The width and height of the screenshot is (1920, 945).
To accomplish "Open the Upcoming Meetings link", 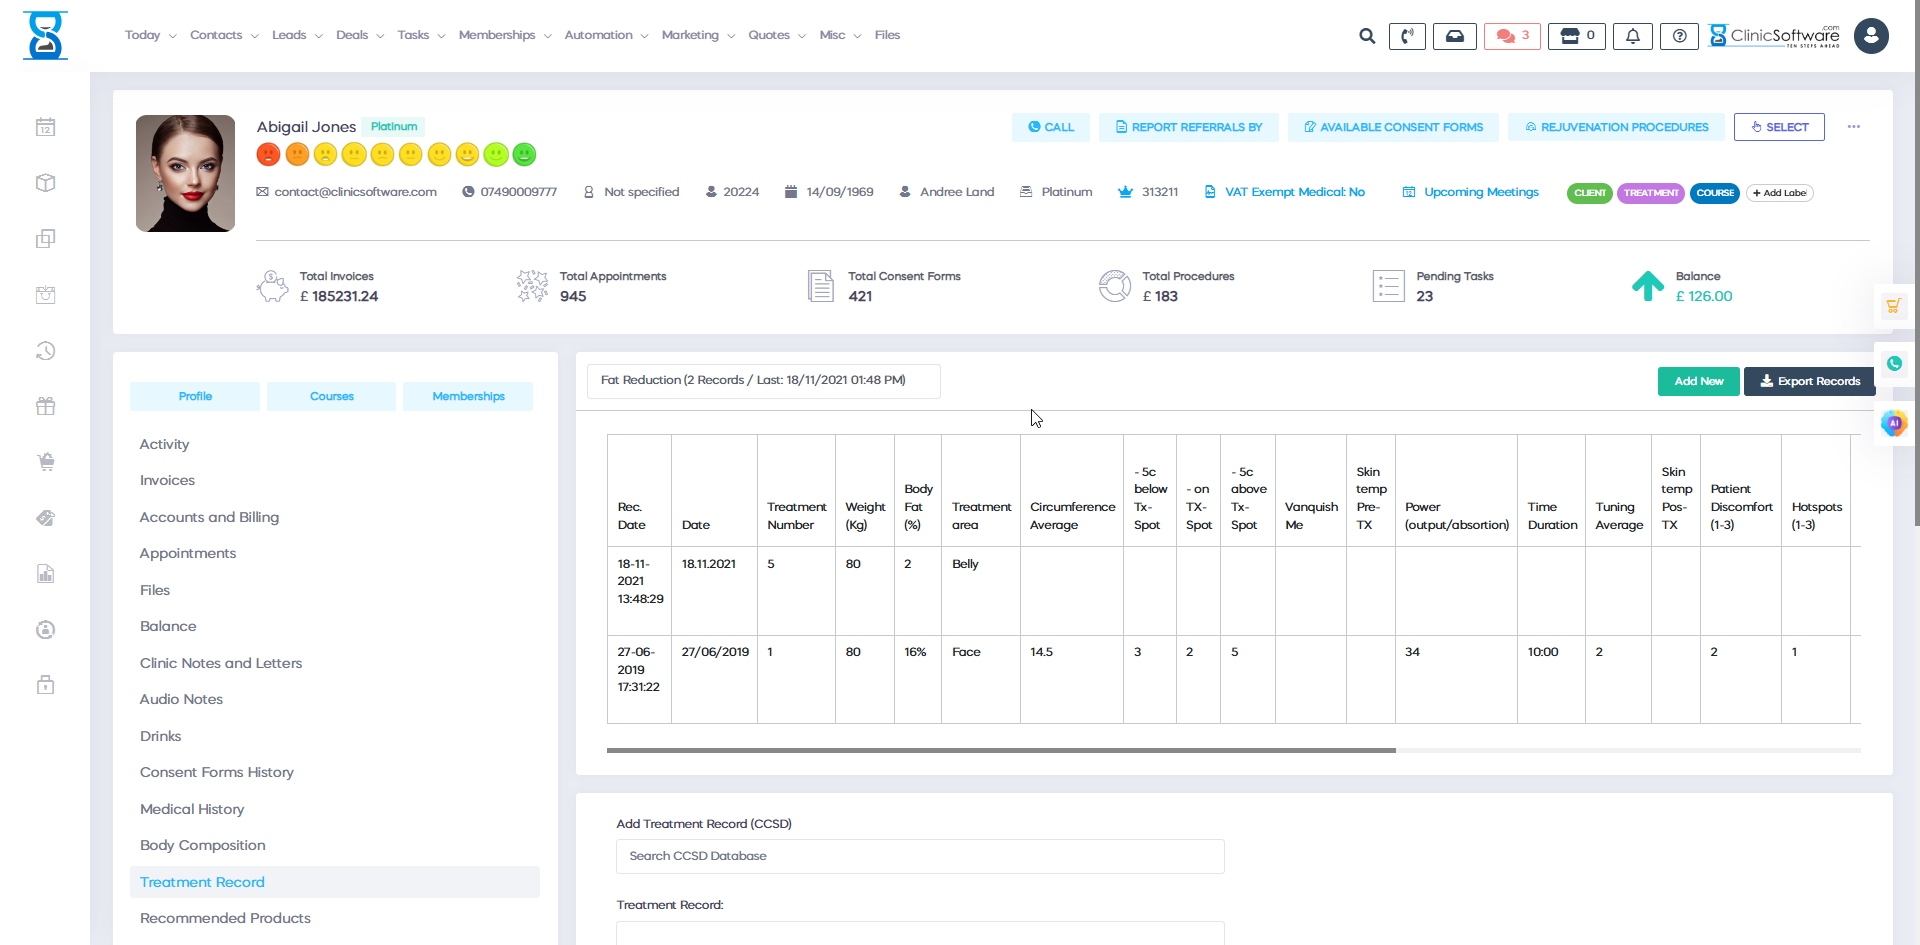I will (1479, 192).
